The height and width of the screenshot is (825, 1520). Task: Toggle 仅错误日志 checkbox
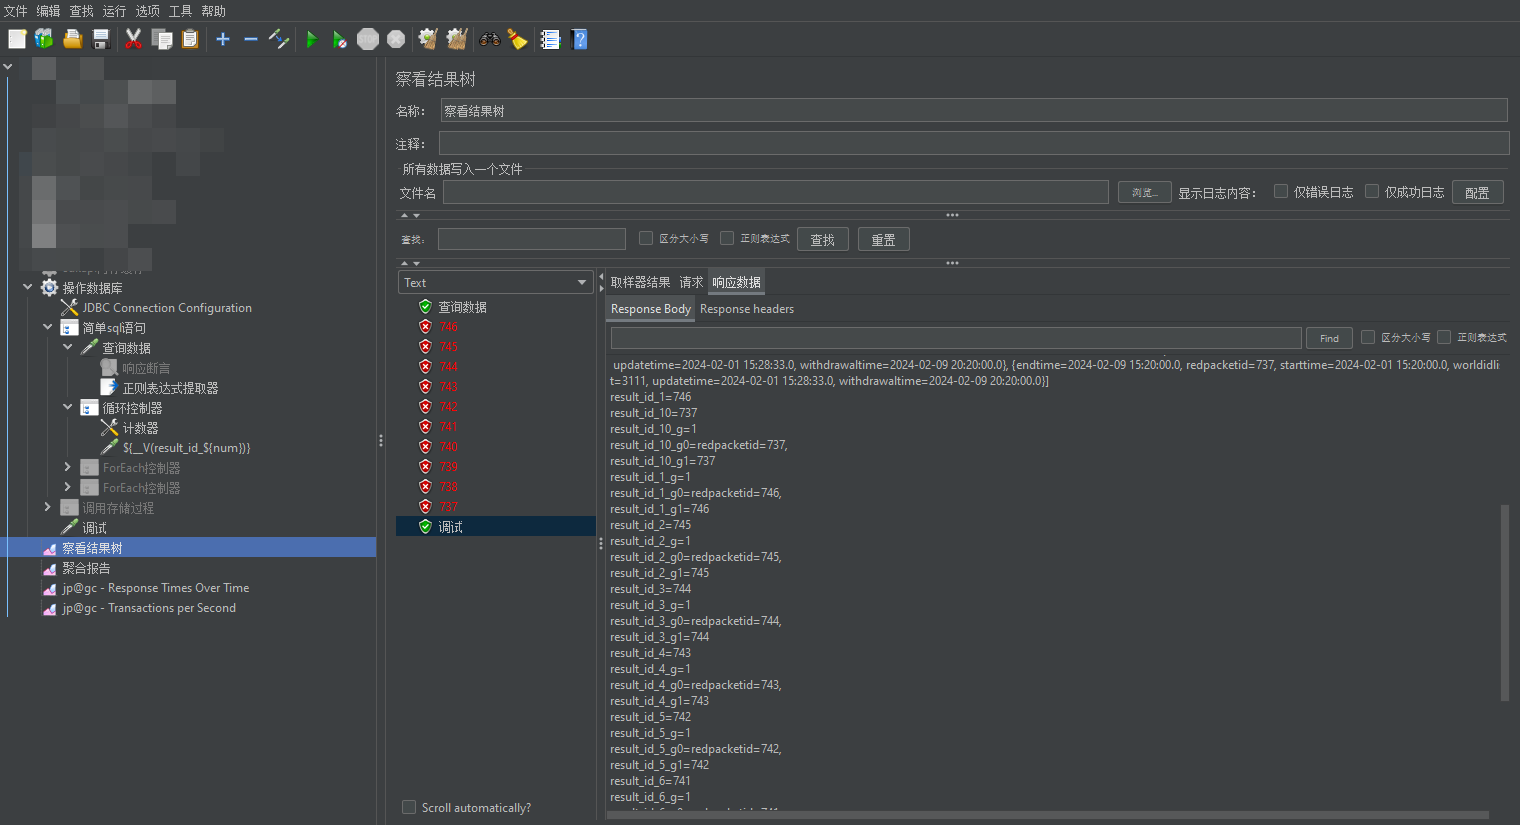tap(1280, 191)
